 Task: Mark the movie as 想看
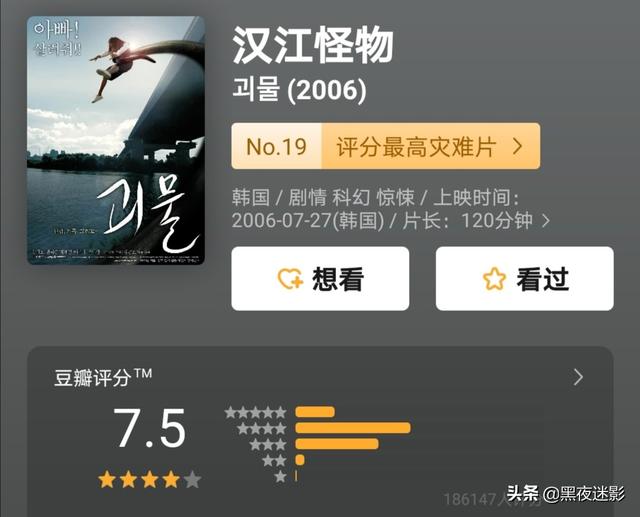click(320, 279)
